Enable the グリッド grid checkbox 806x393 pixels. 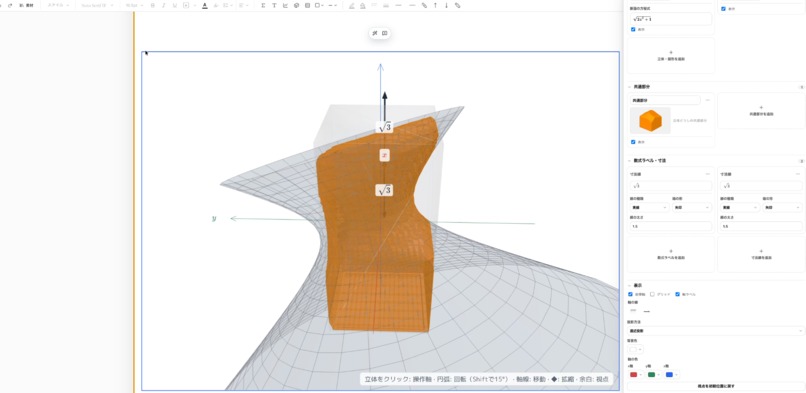click(652, 294)
